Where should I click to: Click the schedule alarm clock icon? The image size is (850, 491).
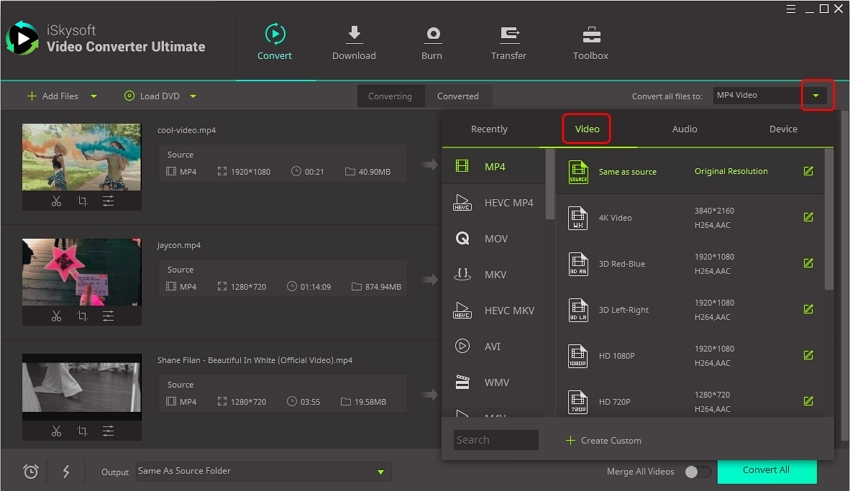(31, 471)
